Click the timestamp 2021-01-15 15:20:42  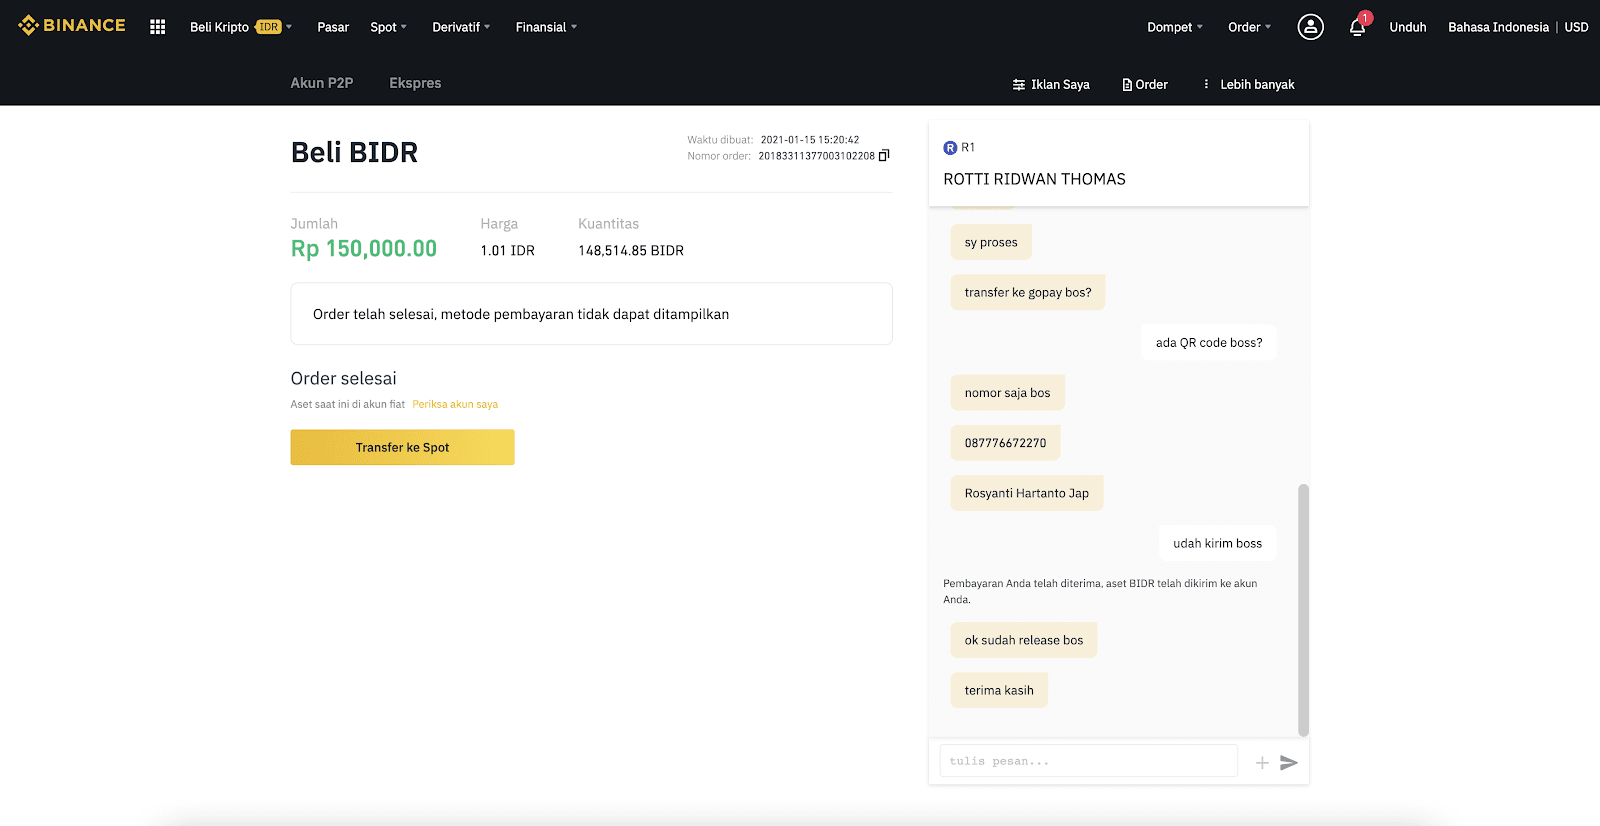(x=810, y=140)
